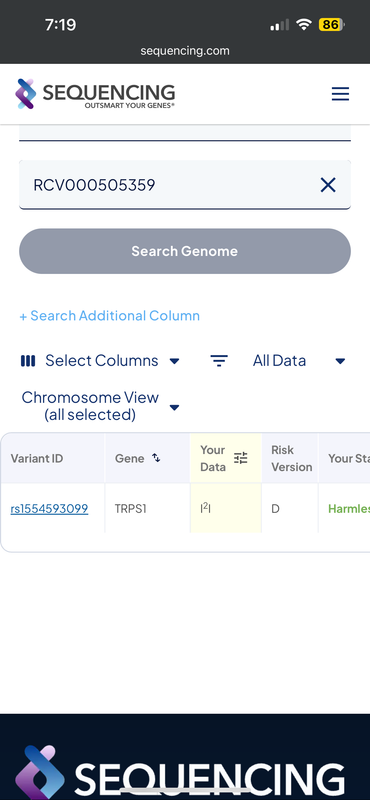The image size is (370, 800).
Task: Expand the Select Columns dropdown
Action: click(x=100, y=361)
